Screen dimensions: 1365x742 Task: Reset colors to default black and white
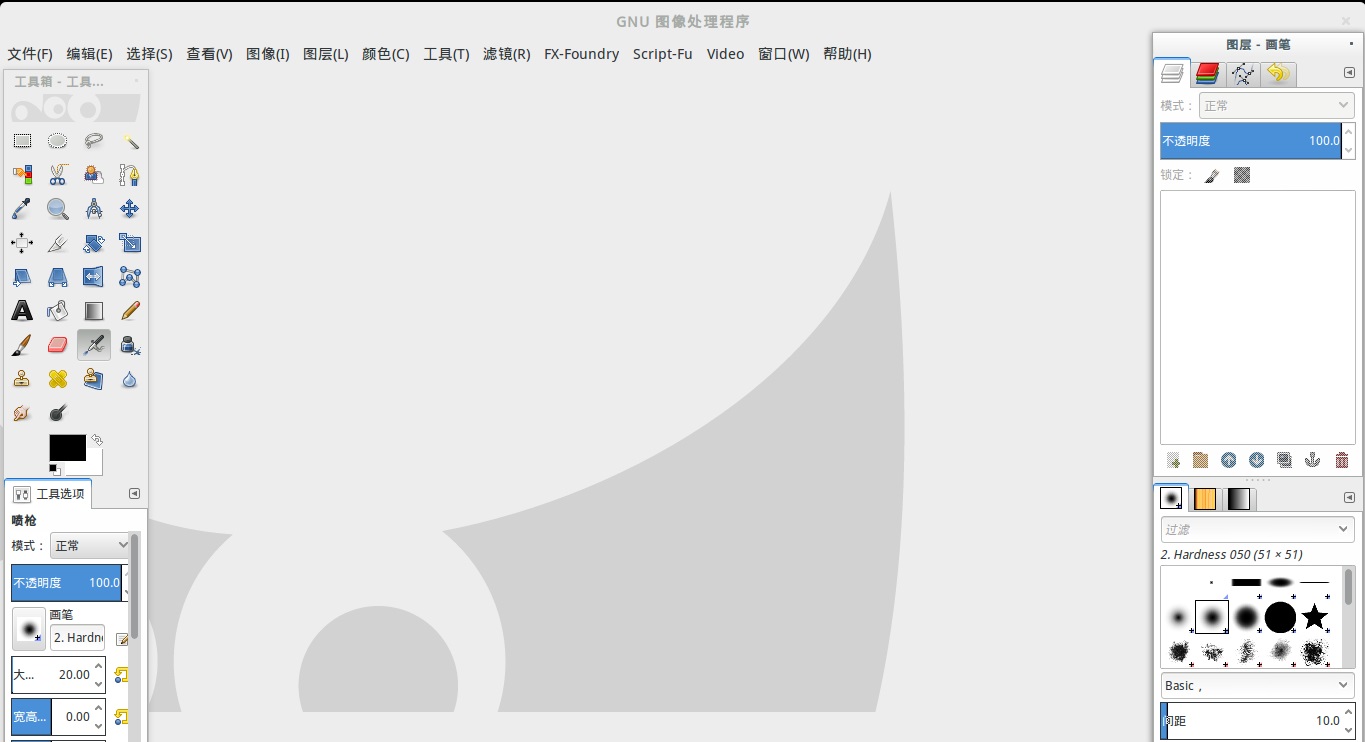(55, 469)
